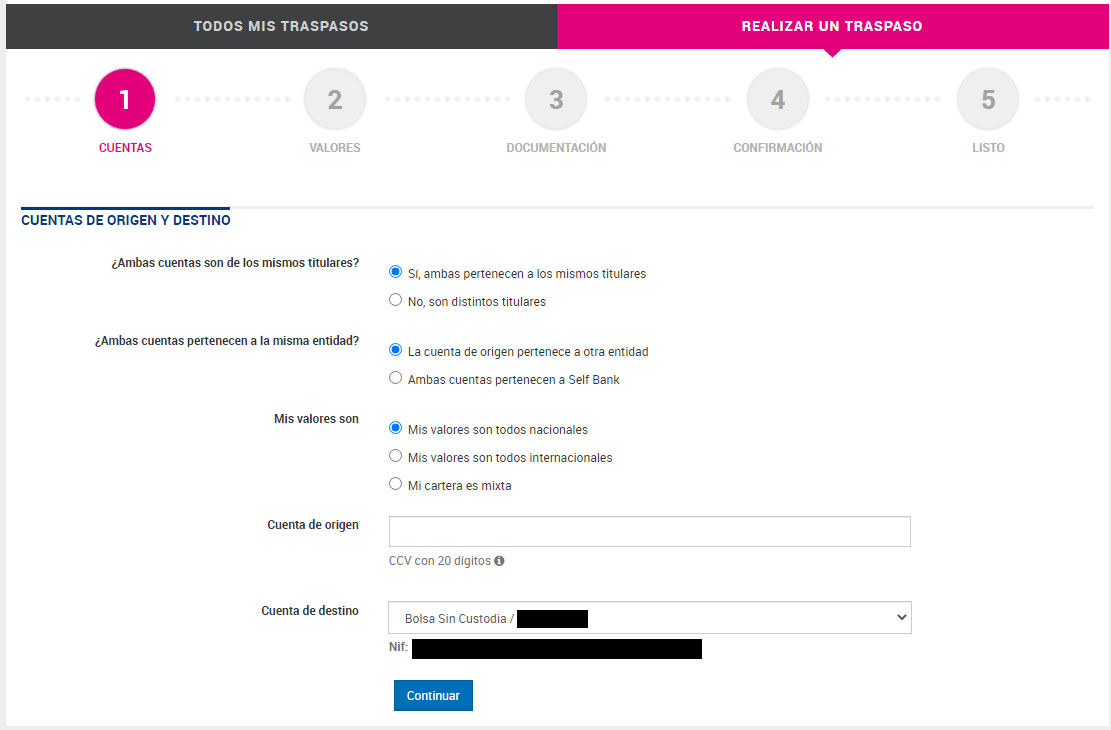
Task: Click step 1 Cuentas circle
Action: (125, 99)
